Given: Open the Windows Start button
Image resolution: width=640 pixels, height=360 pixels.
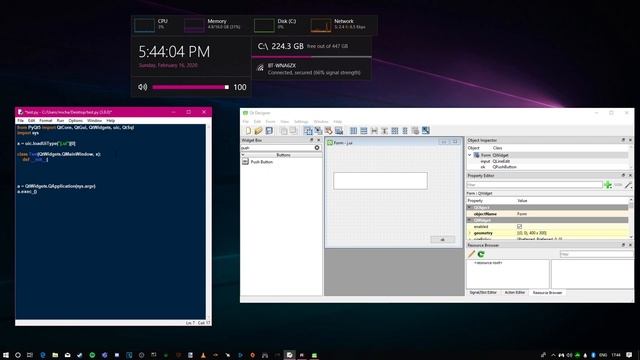Looking at the screenshot, I should 6,355.
